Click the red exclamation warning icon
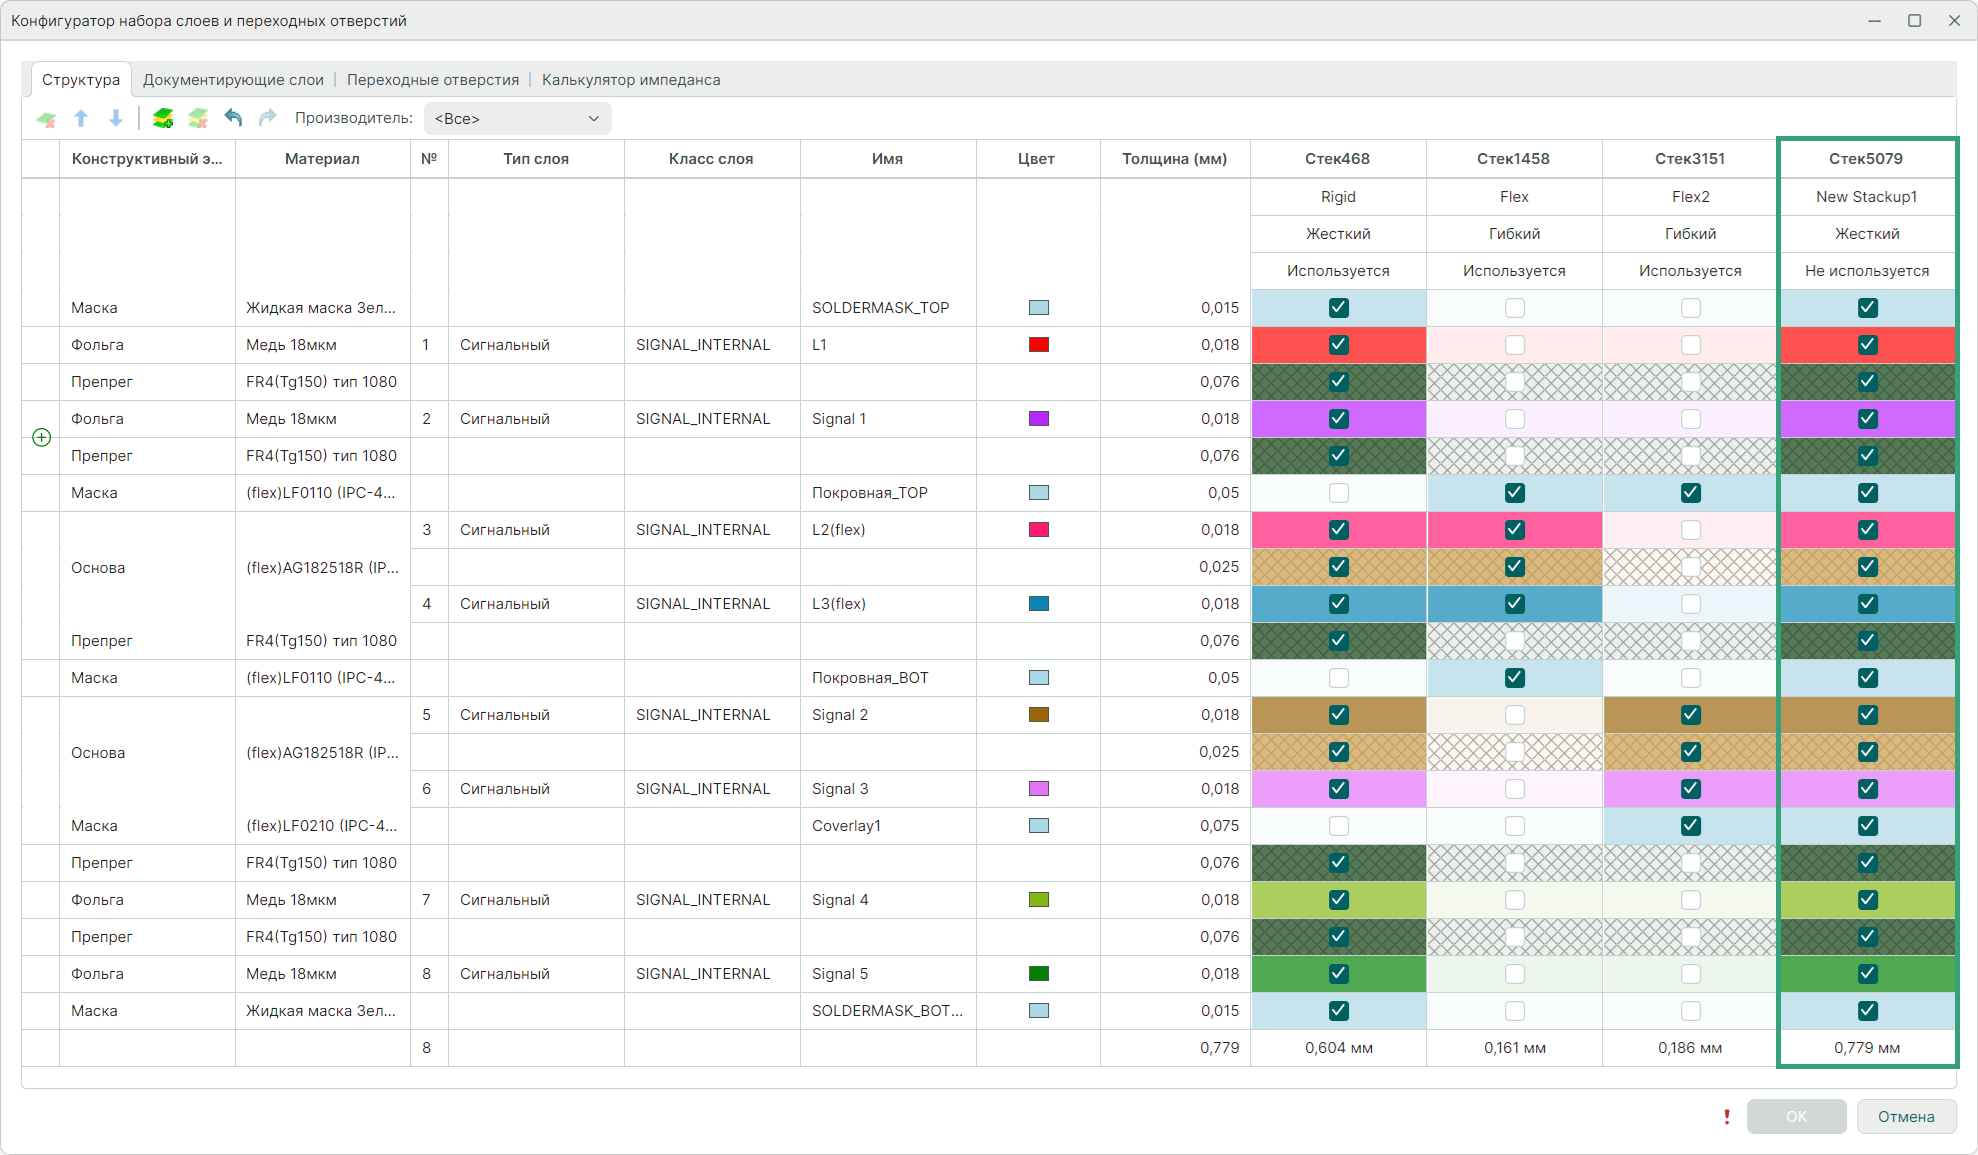Viewport: 1978px width, 1155px height. pyautogui.click(x=1726, y=1117)
